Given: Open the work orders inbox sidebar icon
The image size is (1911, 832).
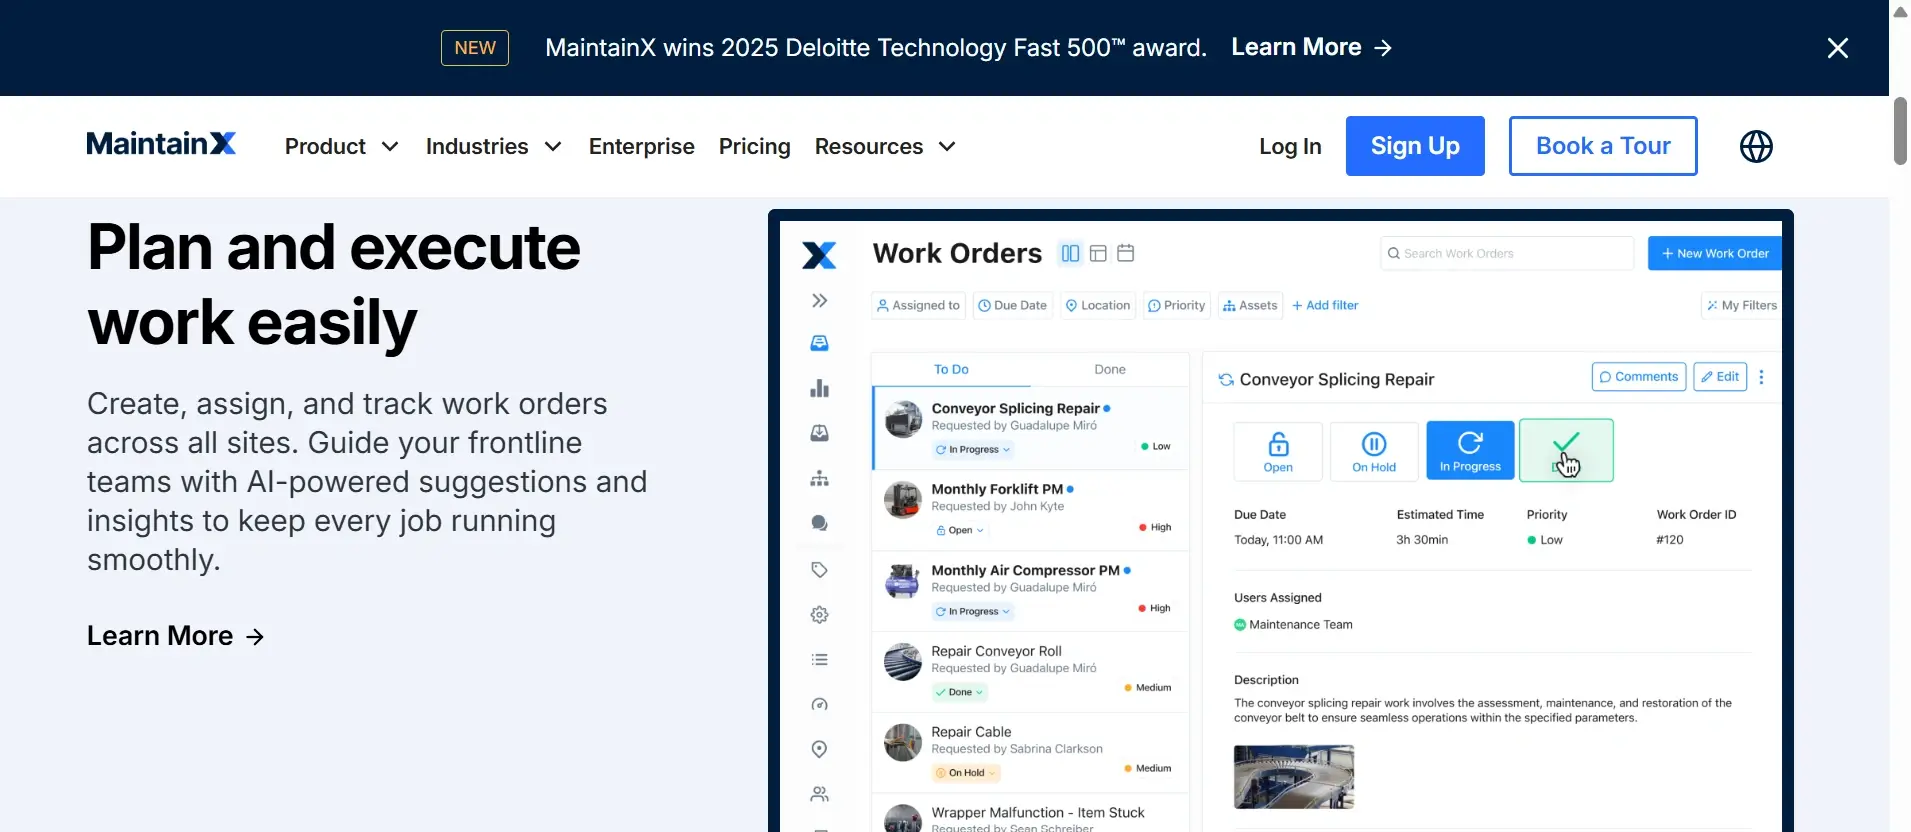Looking at the screenshot, I should 820,343.
